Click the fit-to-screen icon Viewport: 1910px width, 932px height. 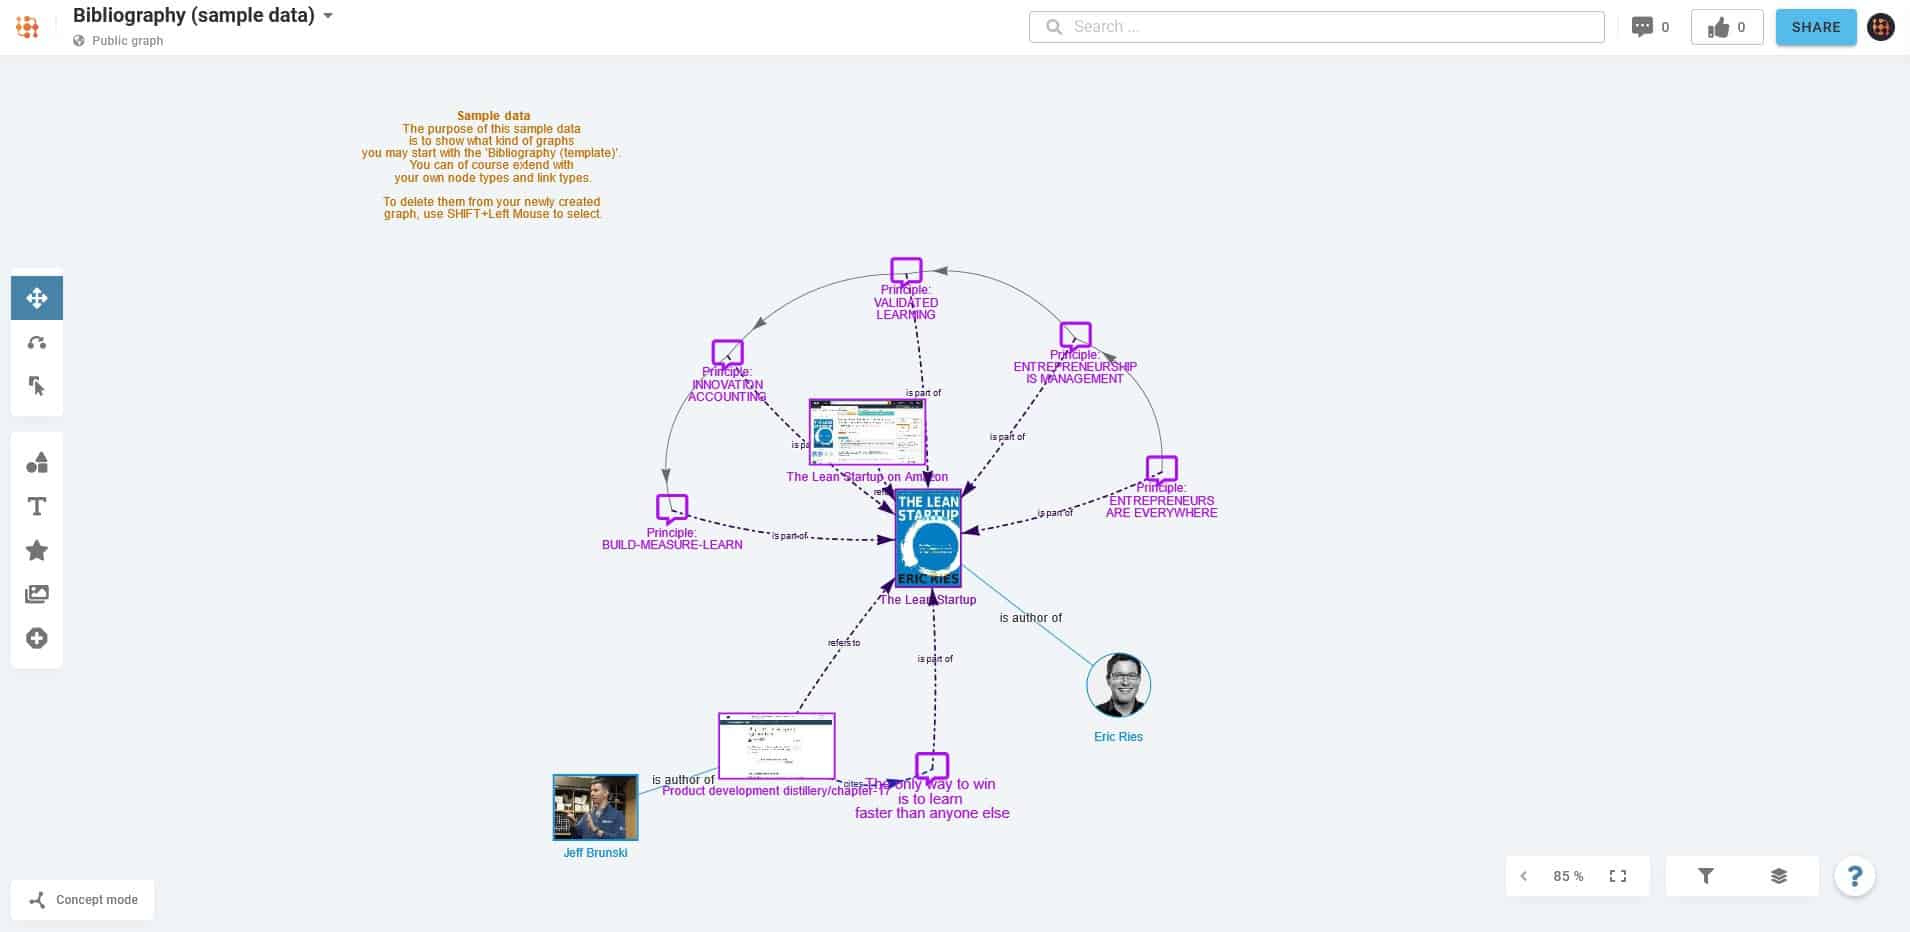[1618, 876]
